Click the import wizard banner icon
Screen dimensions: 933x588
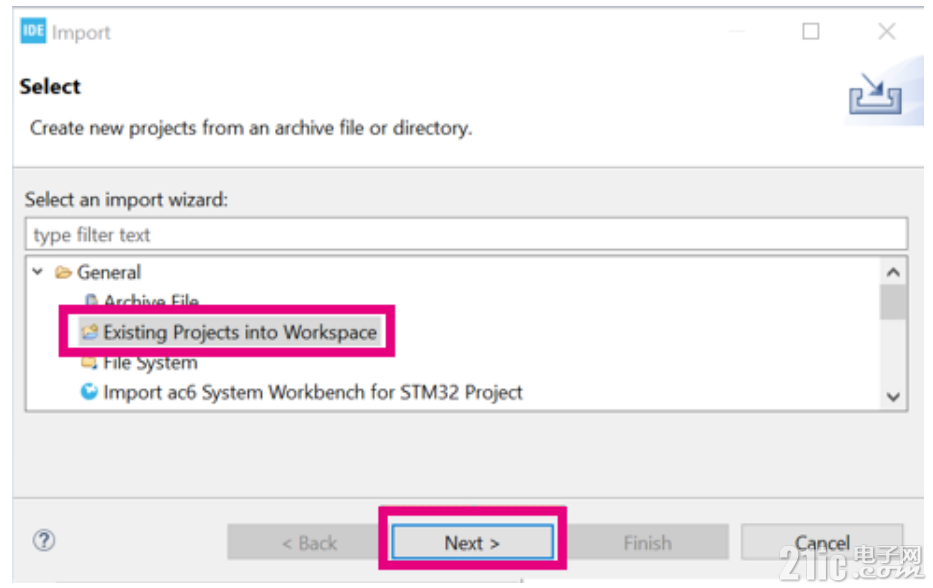(x=875, y=93)
